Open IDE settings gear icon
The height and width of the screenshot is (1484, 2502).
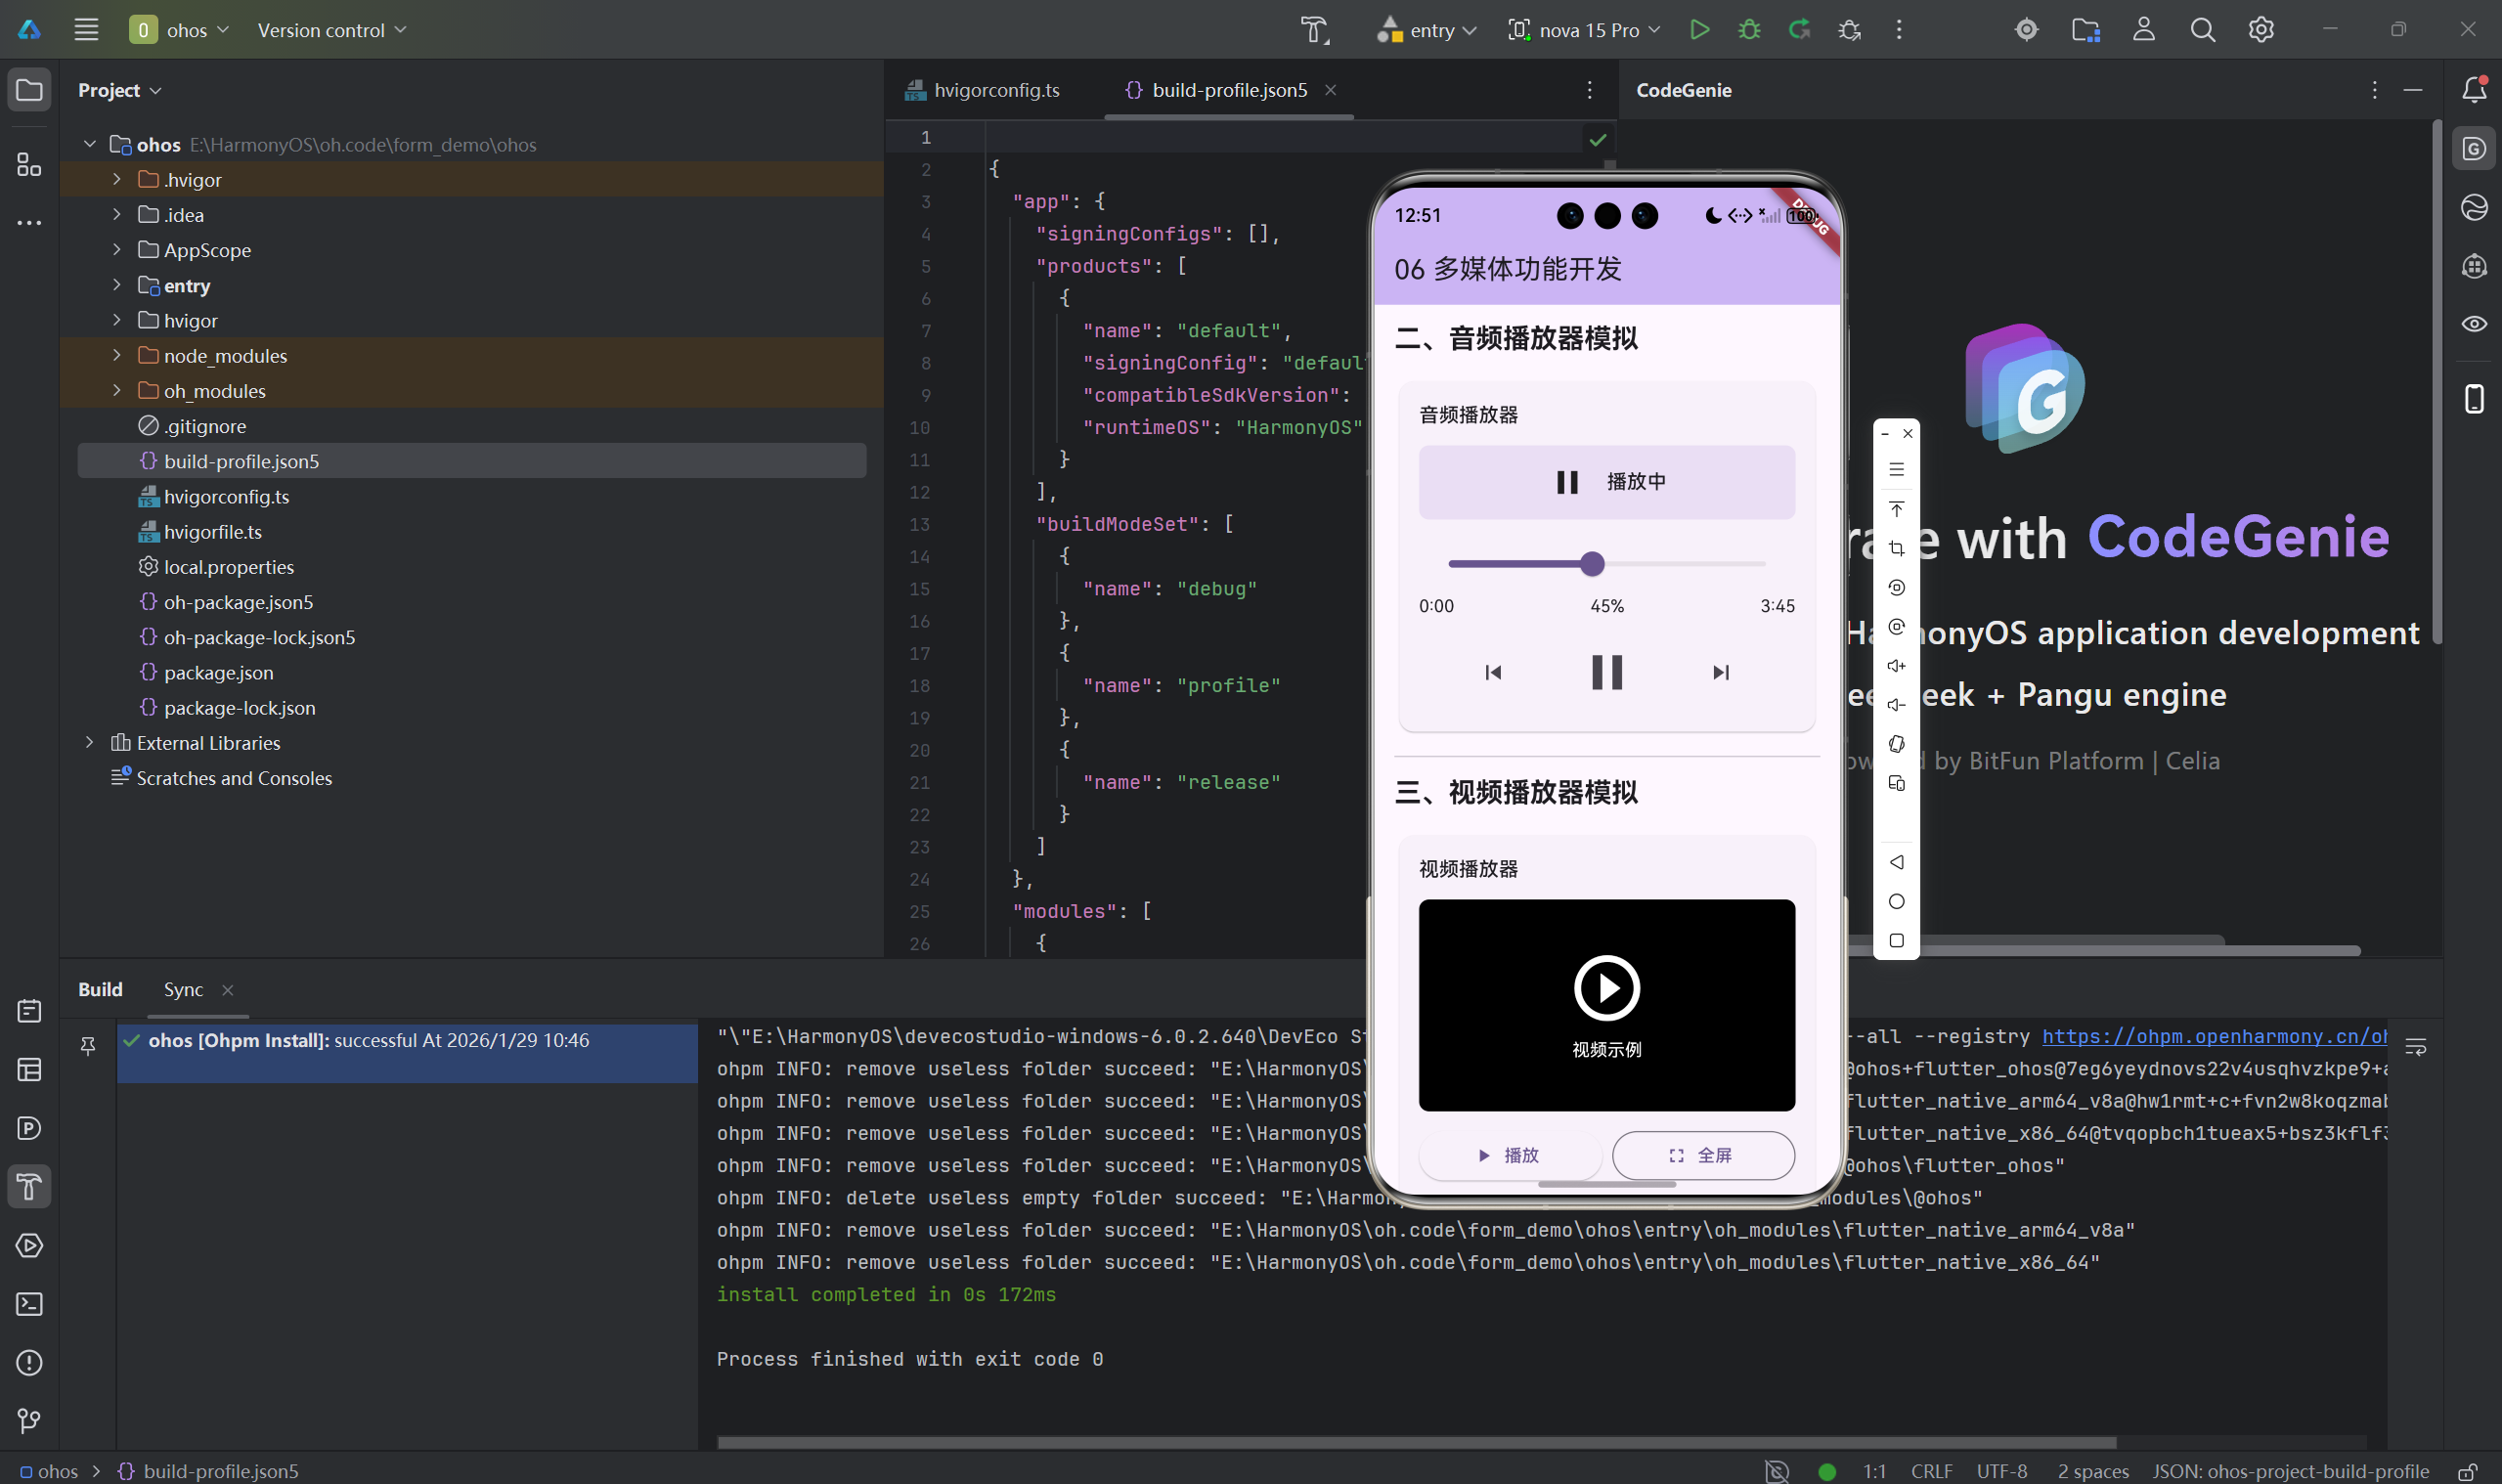(2261, 30)
